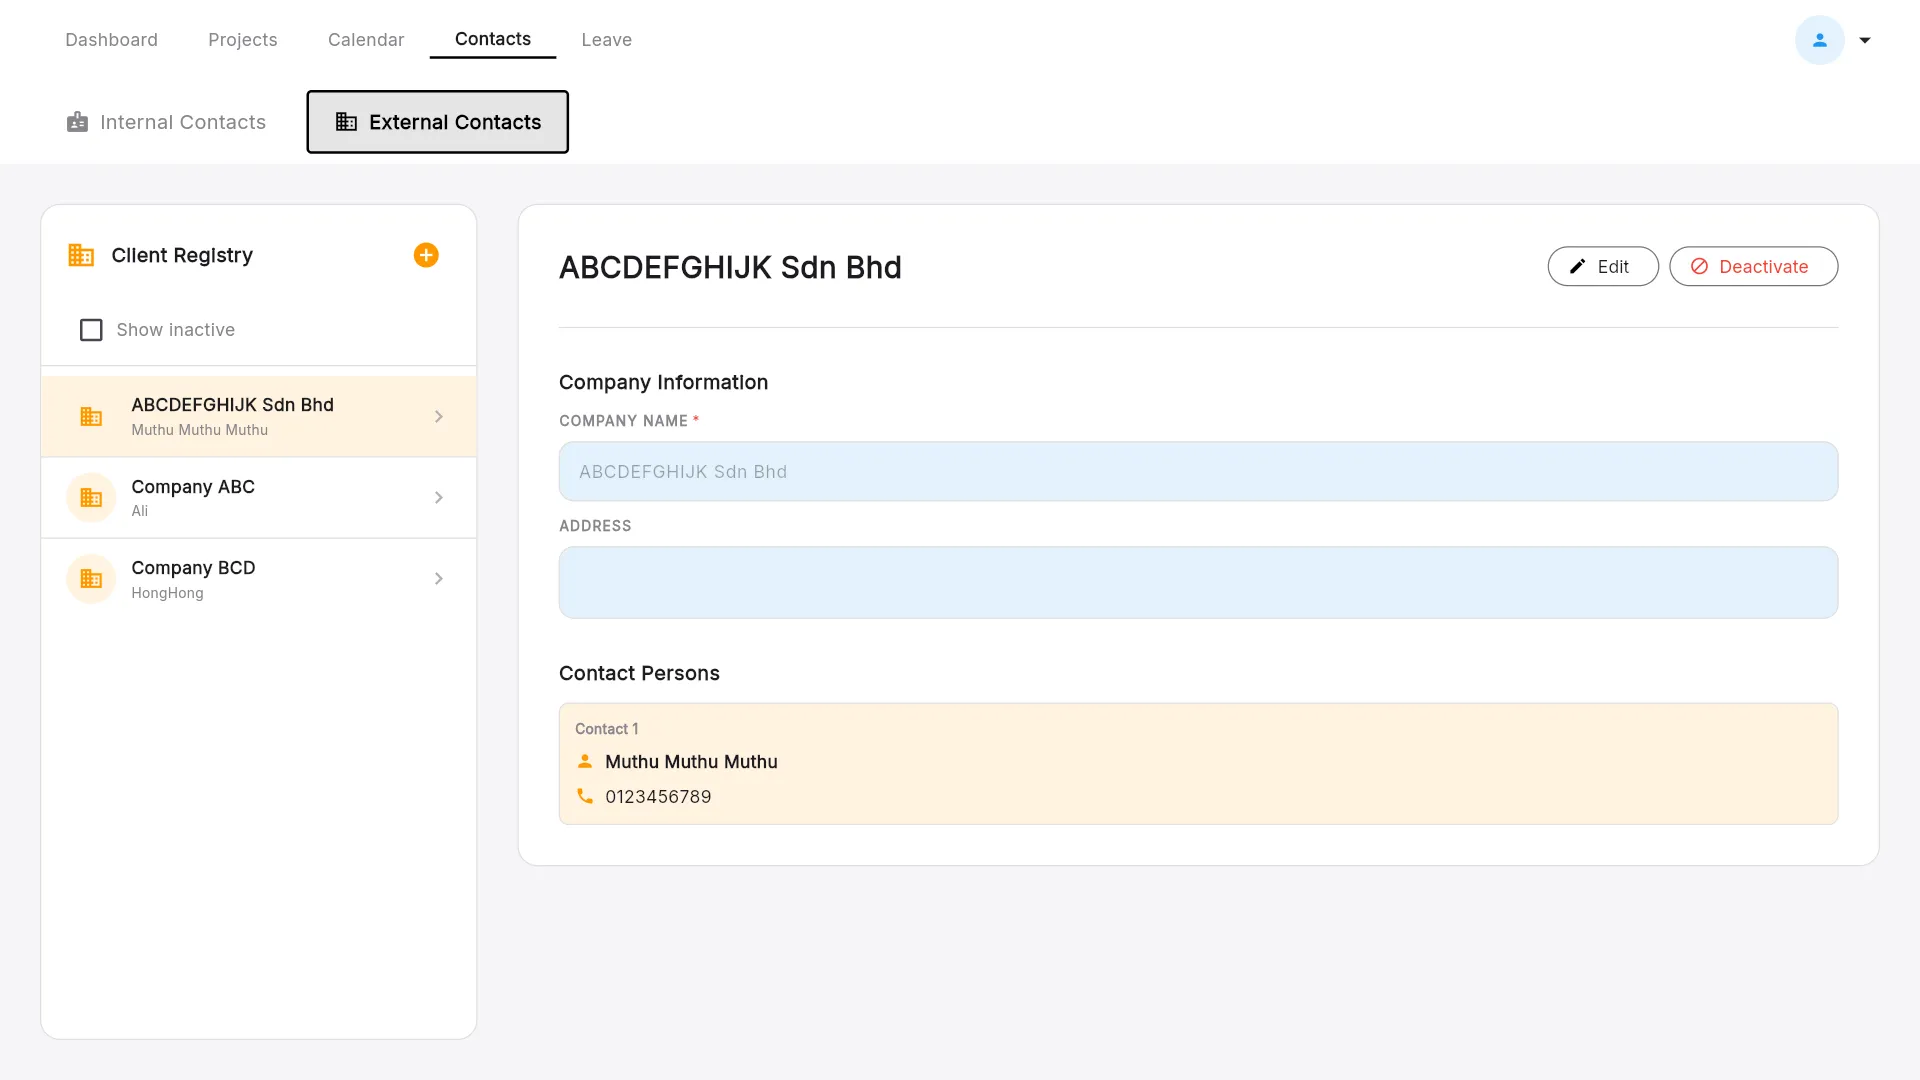Click the Client Registry building icon

click(x=81, y=255)
